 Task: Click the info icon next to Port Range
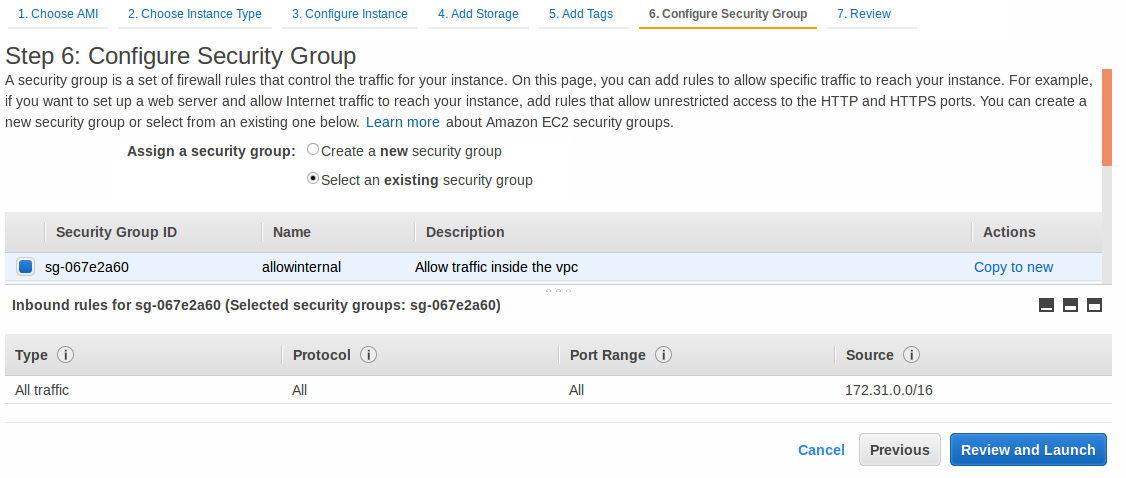point(663,355)
